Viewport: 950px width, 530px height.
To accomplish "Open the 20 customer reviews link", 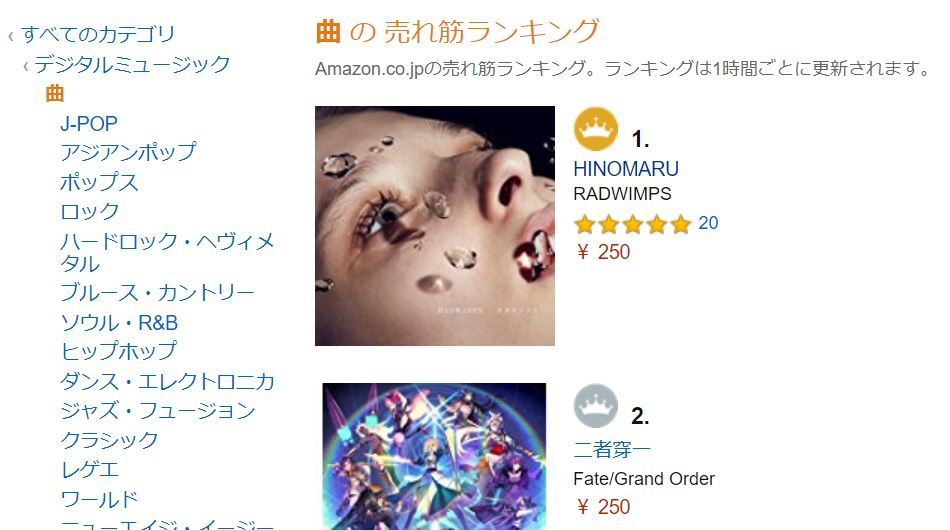I will [x=708, y=223].
